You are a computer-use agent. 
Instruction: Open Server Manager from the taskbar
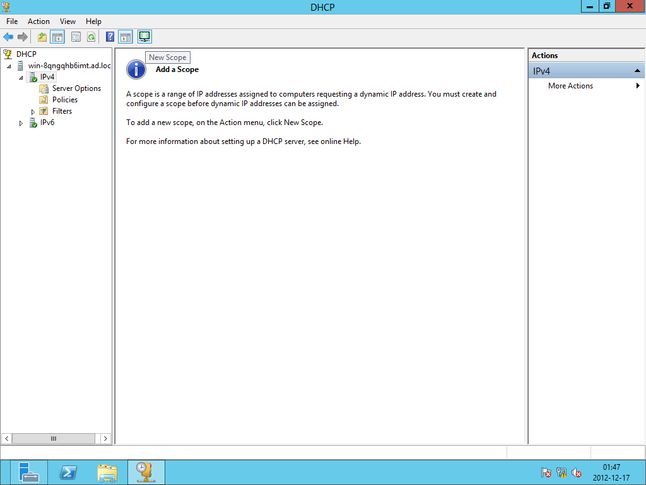(x=29, y=472)
